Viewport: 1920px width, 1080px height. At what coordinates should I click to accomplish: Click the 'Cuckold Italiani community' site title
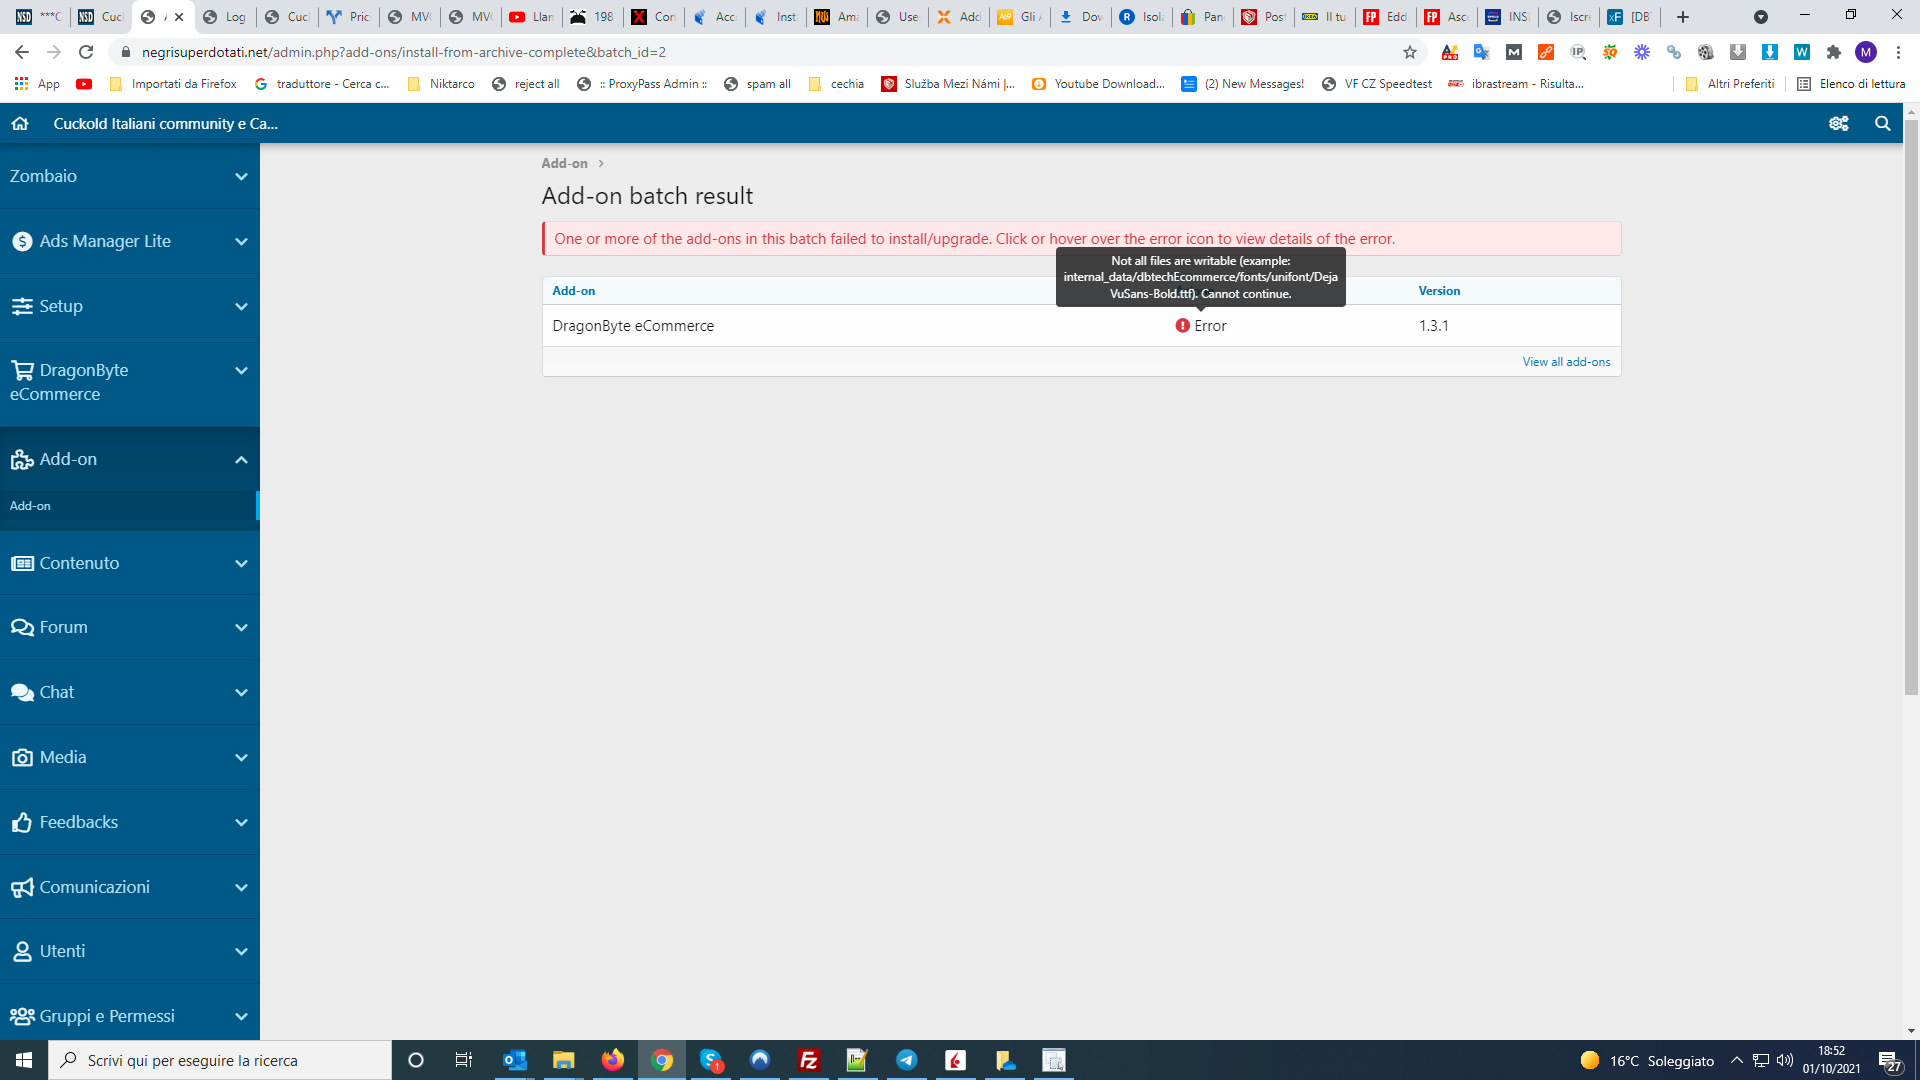pyautogui.click(x=165, y=123)
